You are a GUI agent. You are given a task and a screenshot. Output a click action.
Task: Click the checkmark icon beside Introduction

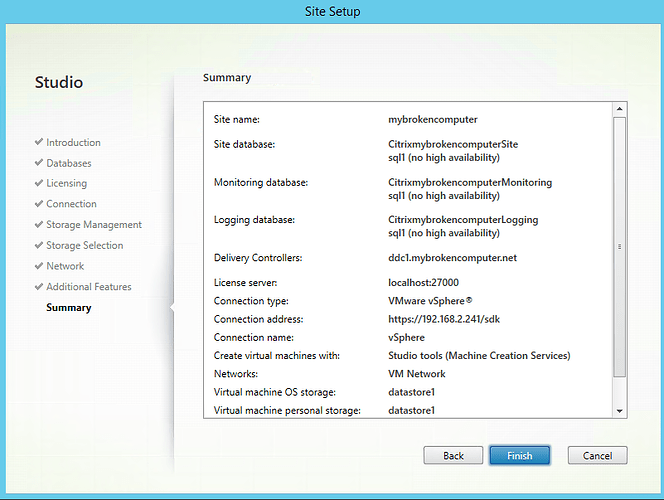(39, 143)
